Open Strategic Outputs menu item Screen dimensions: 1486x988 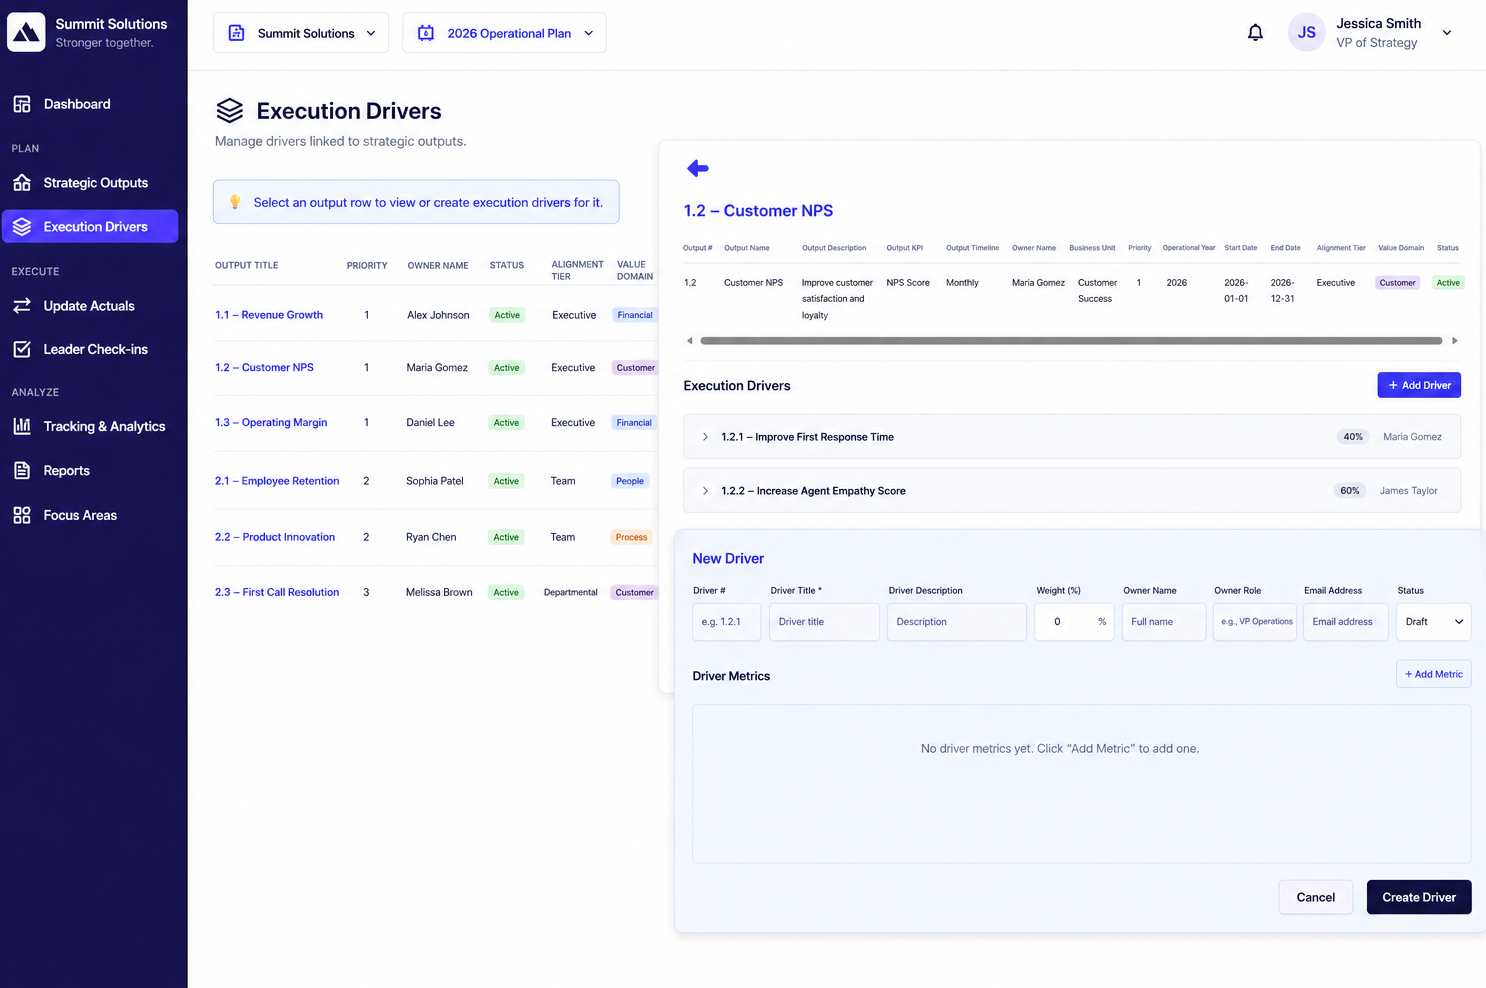tap(90, 183)
